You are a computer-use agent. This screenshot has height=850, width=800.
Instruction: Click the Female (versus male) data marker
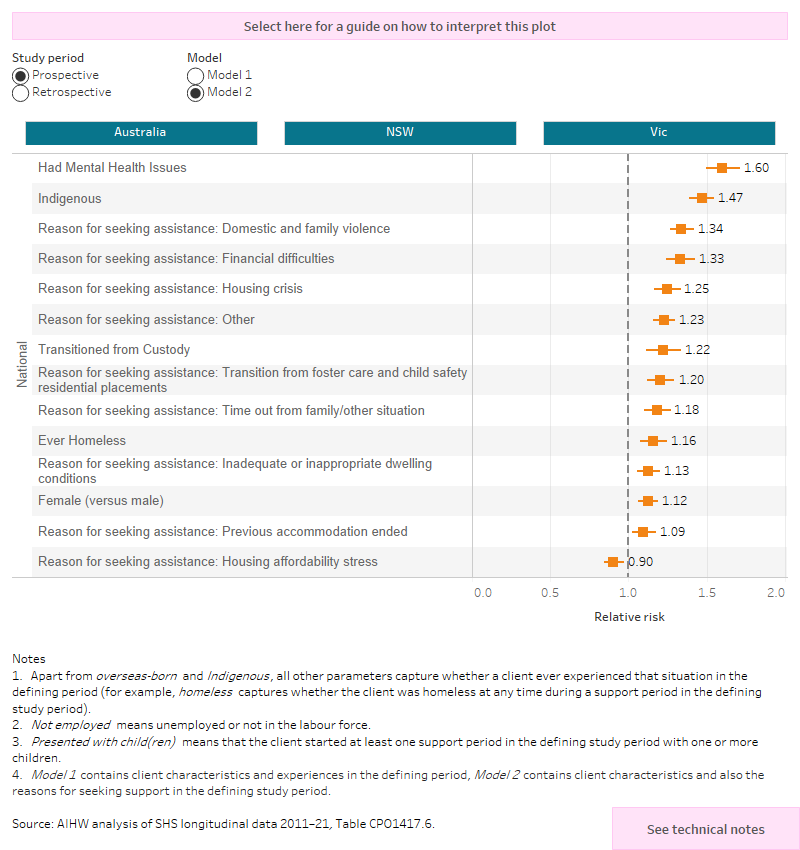[x=647, y=501]
